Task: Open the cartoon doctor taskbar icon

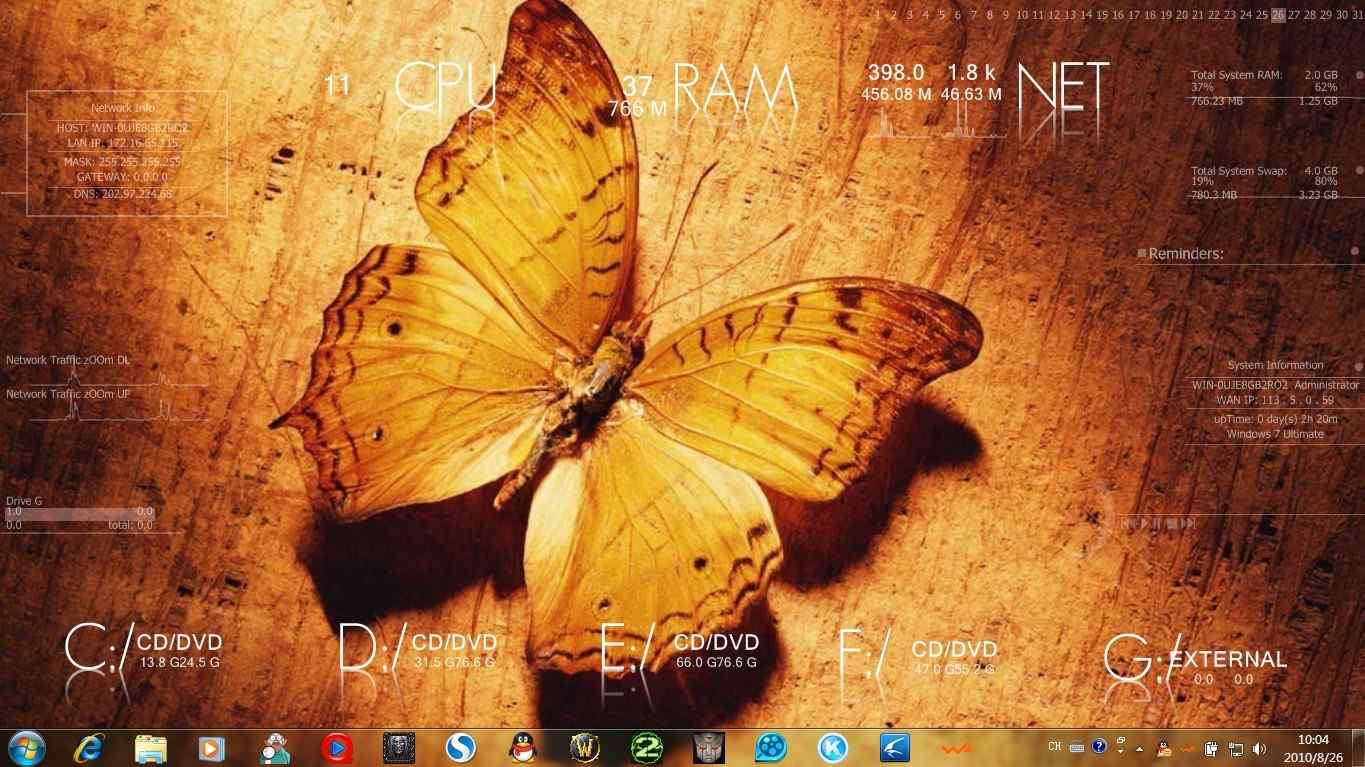Action: [x=275, y=747]
